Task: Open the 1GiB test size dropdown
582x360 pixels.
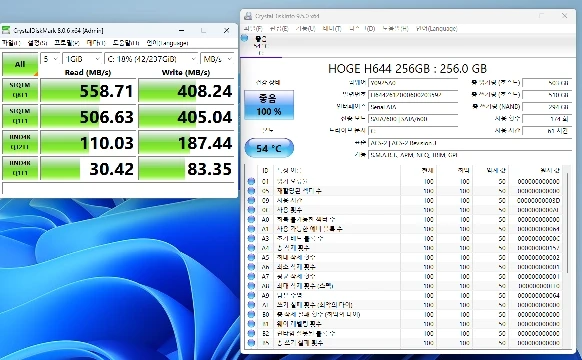Action: [x=82, y=59]
